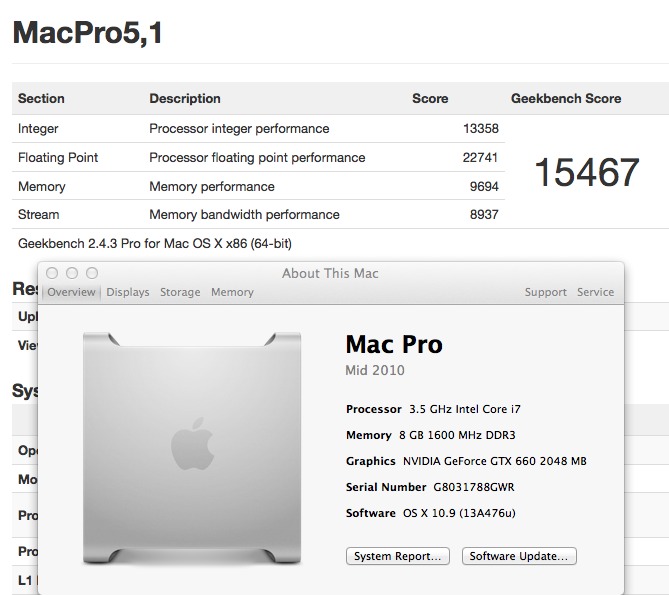This screenshot has height=595, width=669.
Task: Click 'Processor integer performance' description
Action: pos(239,128)
